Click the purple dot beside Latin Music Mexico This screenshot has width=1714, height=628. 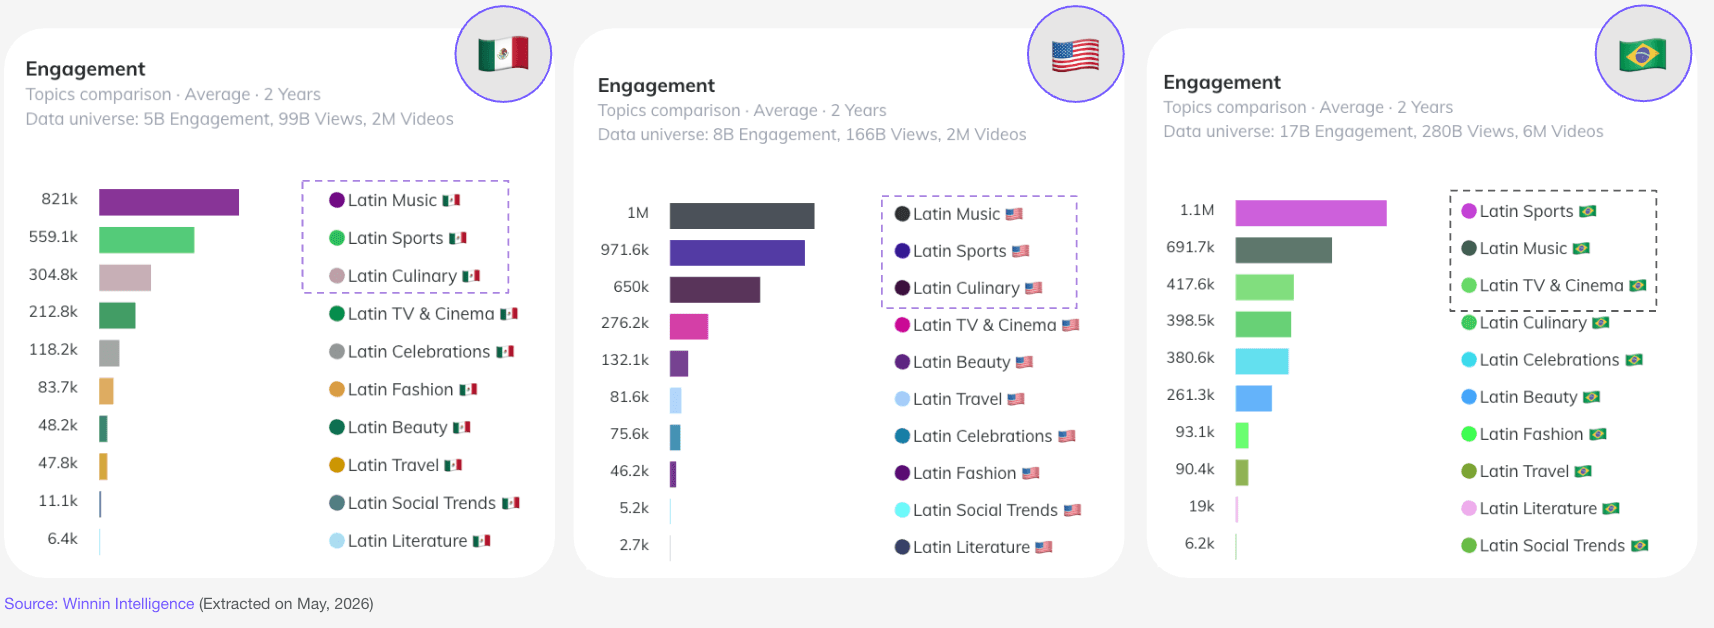(337, 200)
